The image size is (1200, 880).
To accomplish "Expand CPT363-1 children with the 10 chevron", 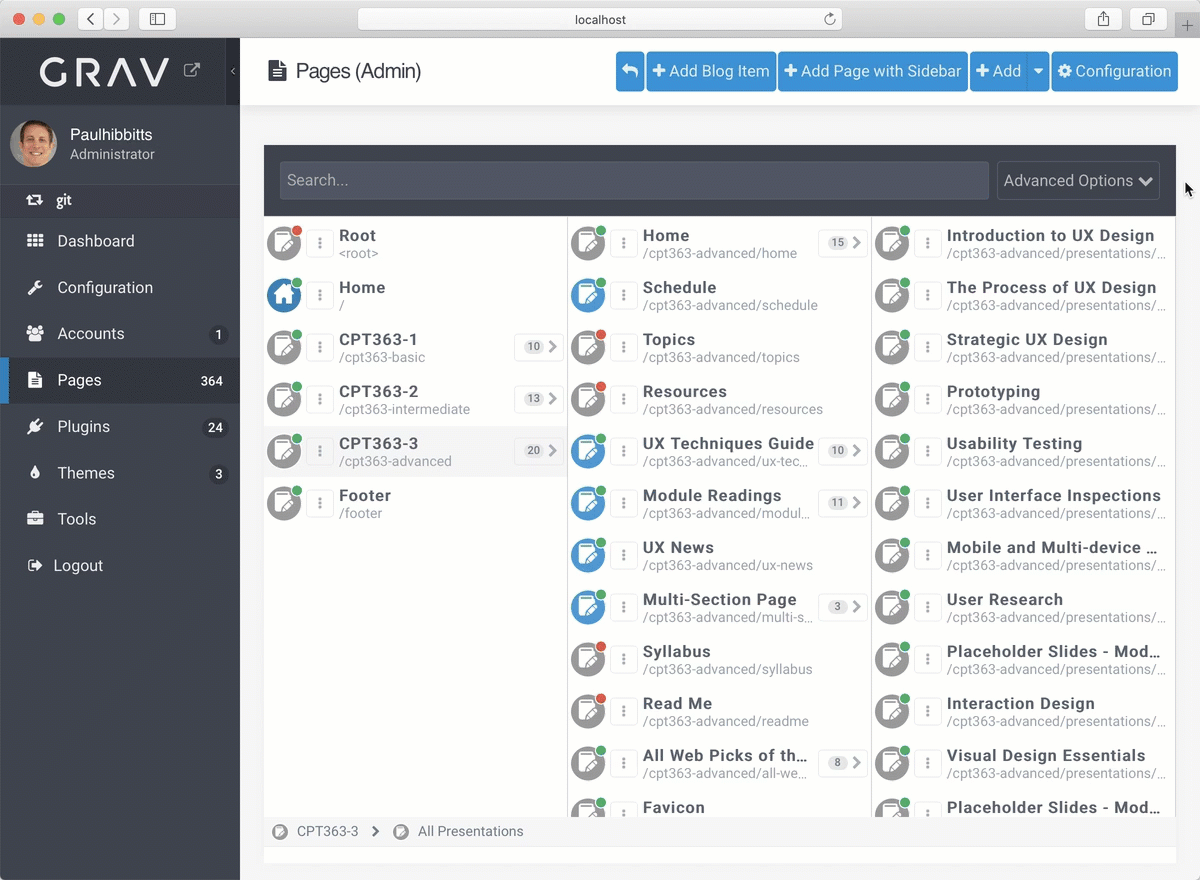I will click(539, 347).
